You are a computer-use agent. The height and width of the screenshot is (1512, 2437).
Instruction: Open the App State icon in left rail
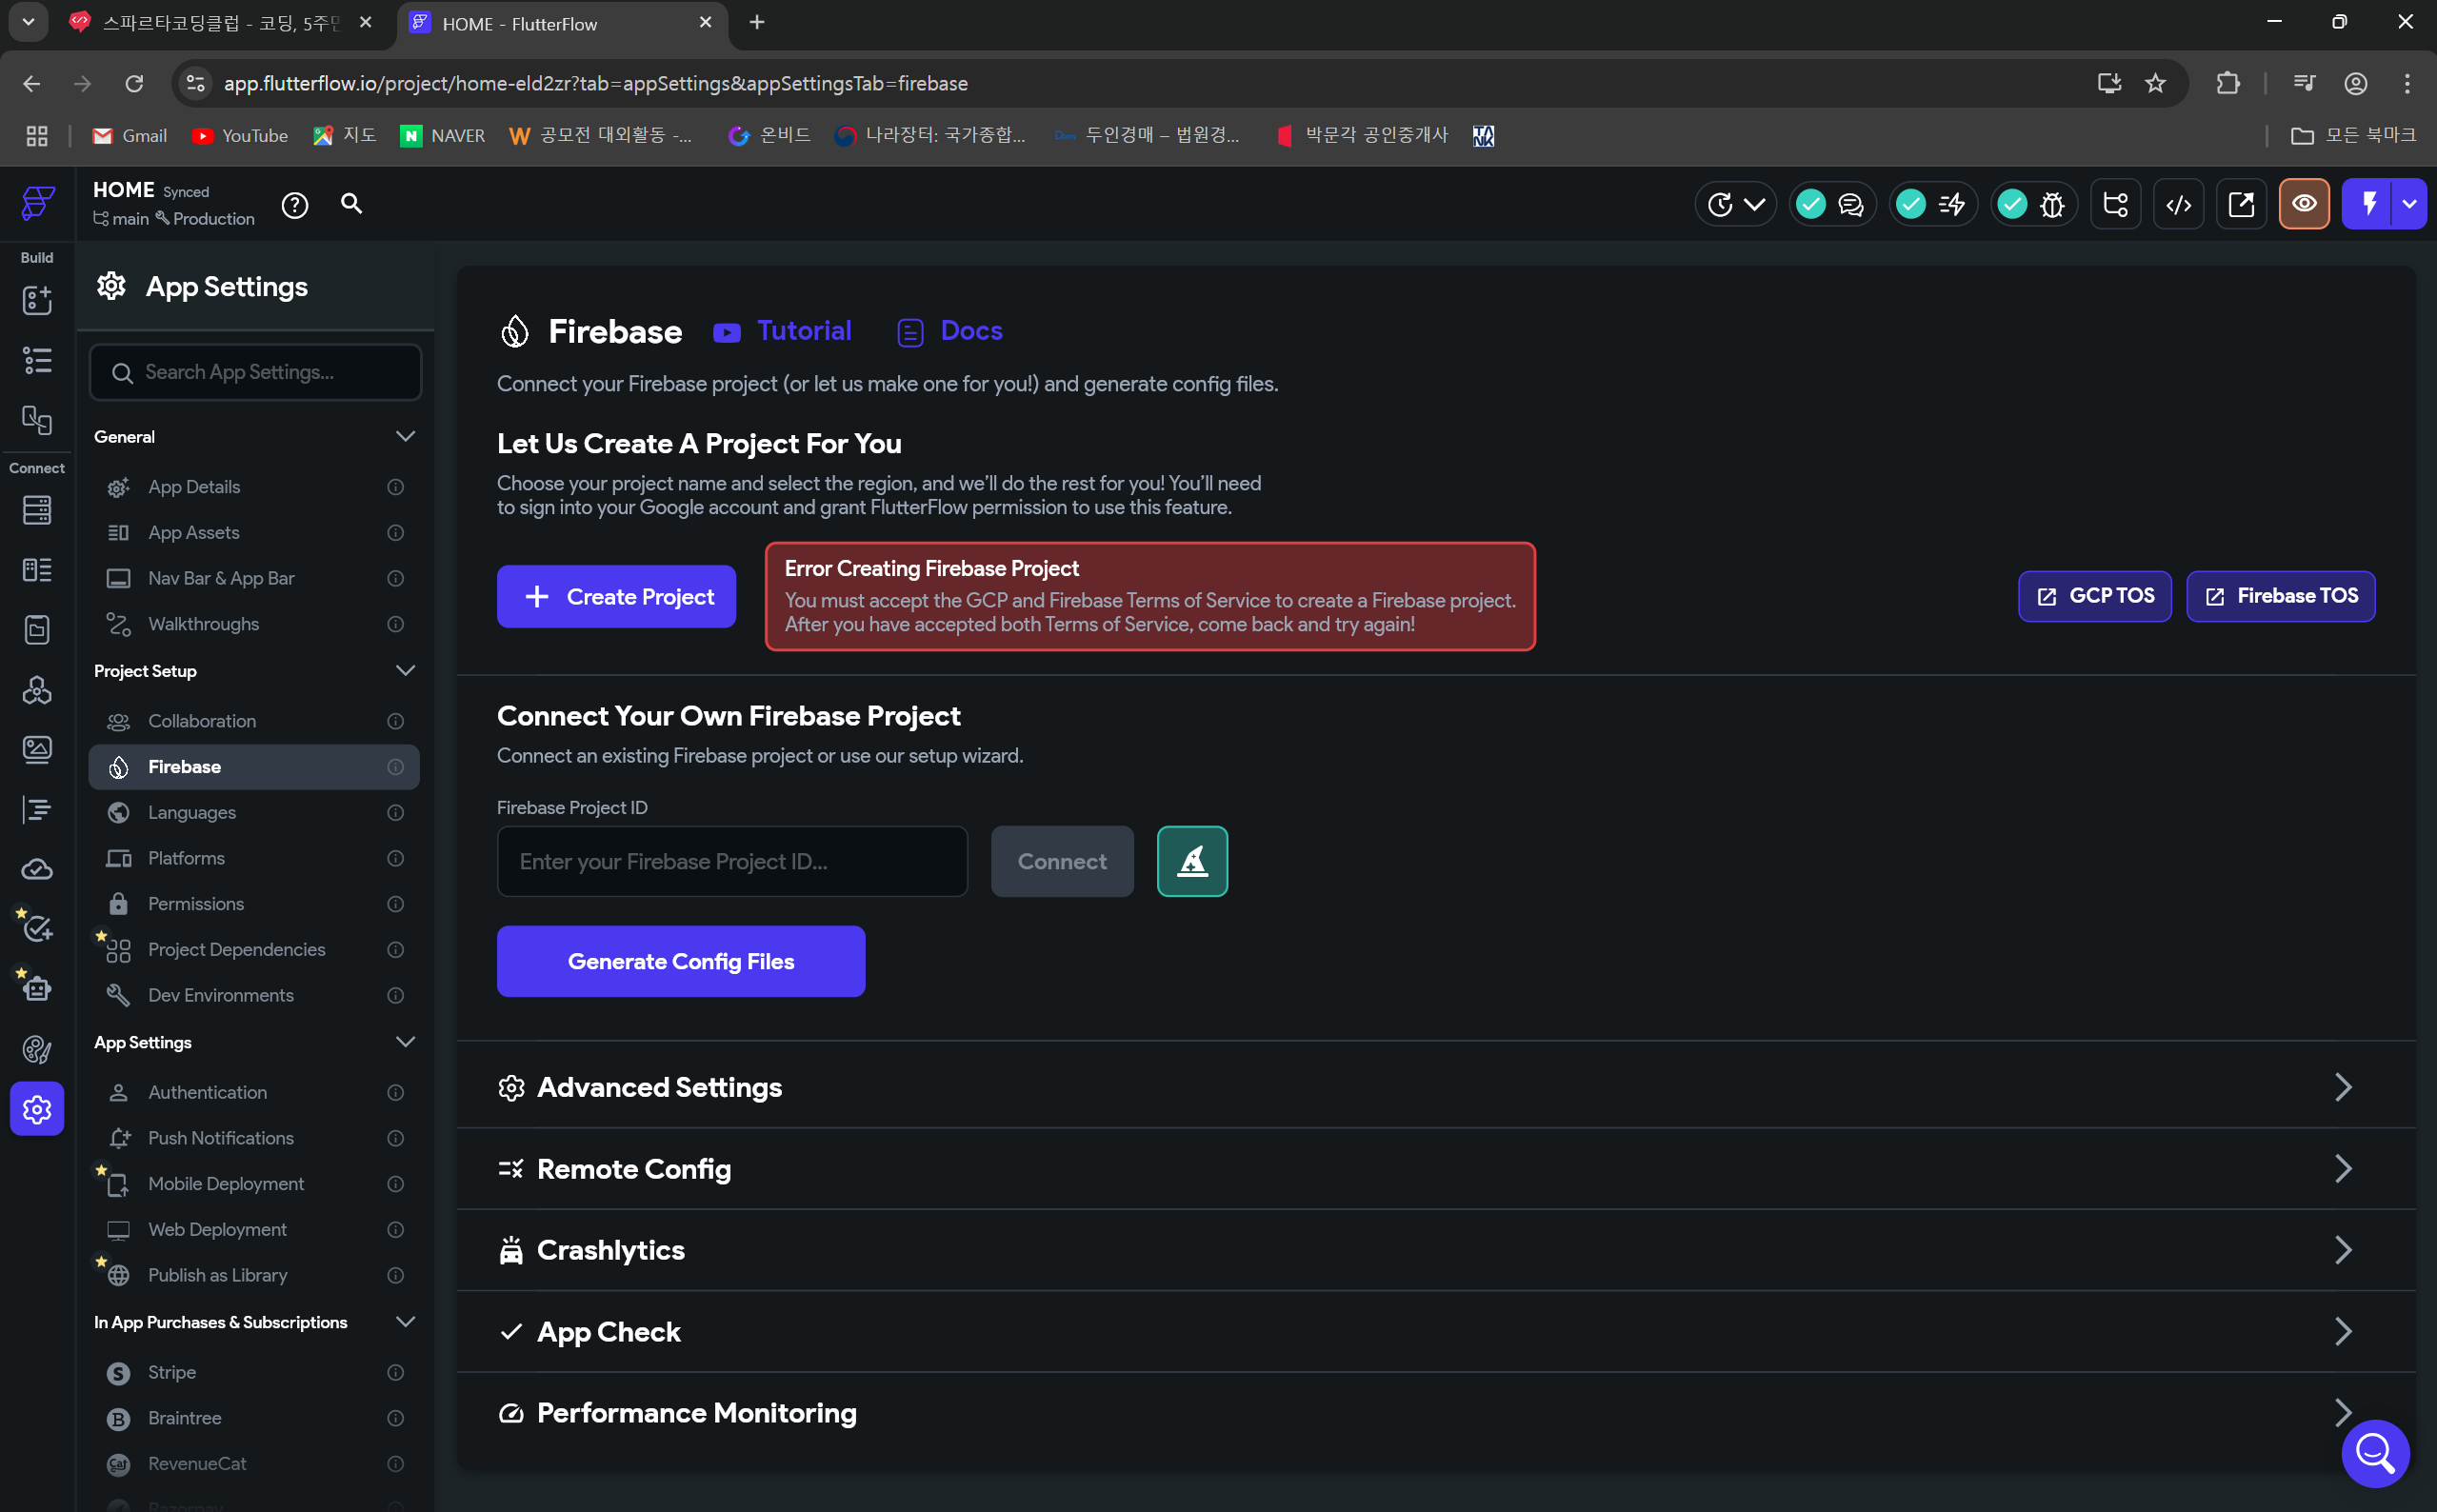(x=37, y=629)
